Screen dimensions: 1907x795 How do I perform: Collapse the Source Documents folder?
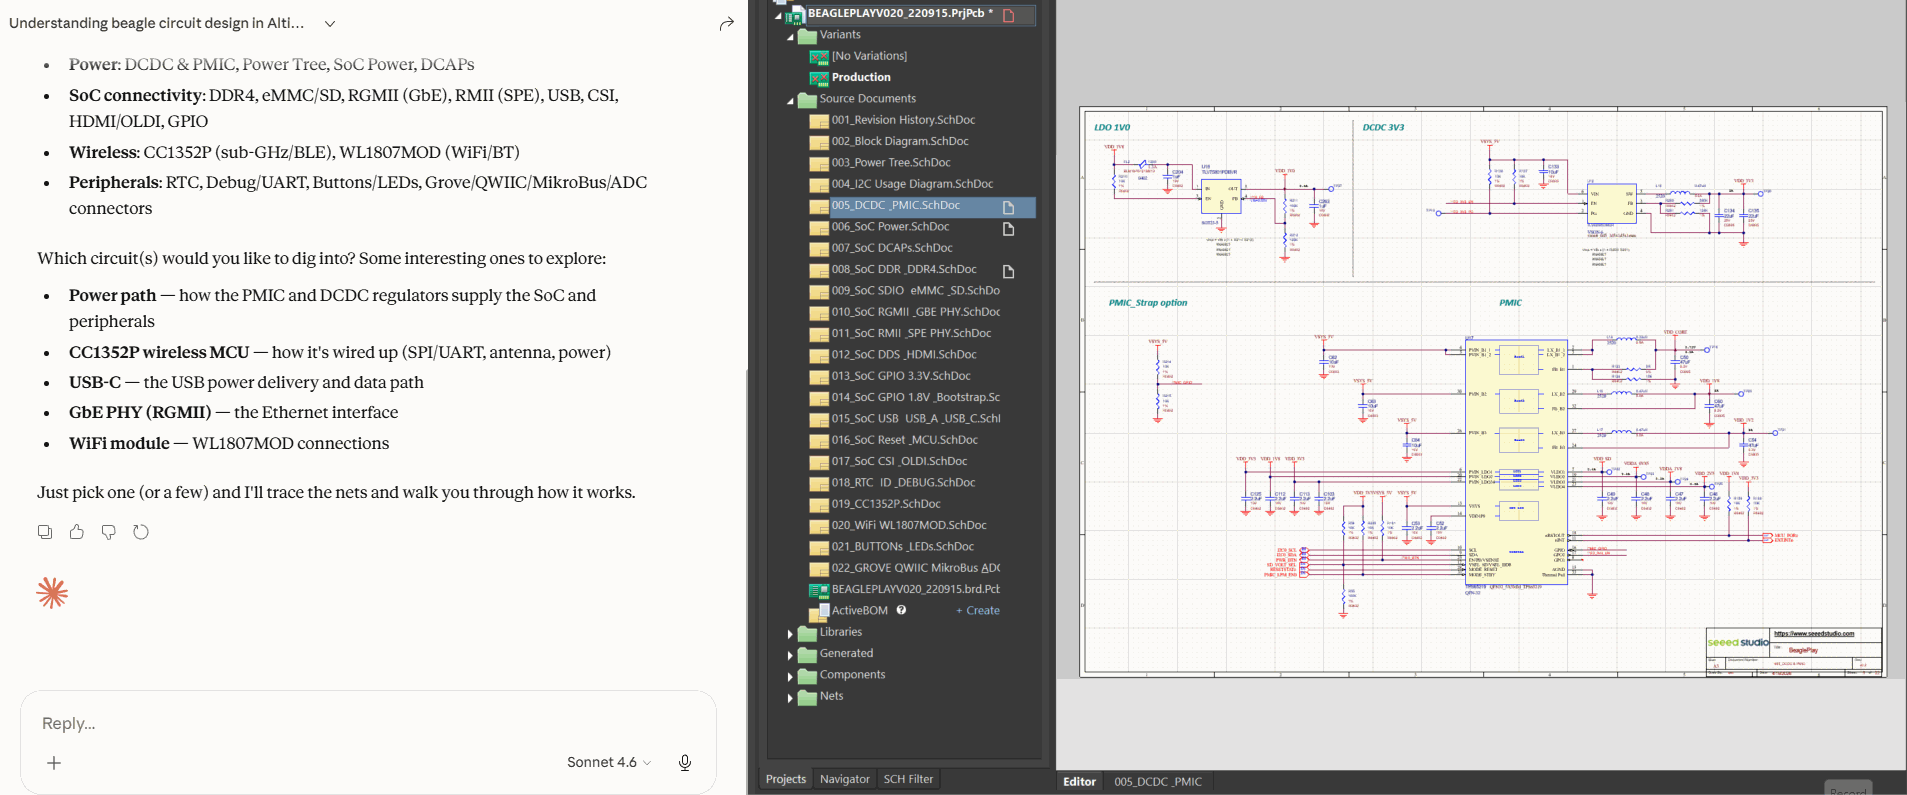tap(790, 101)
